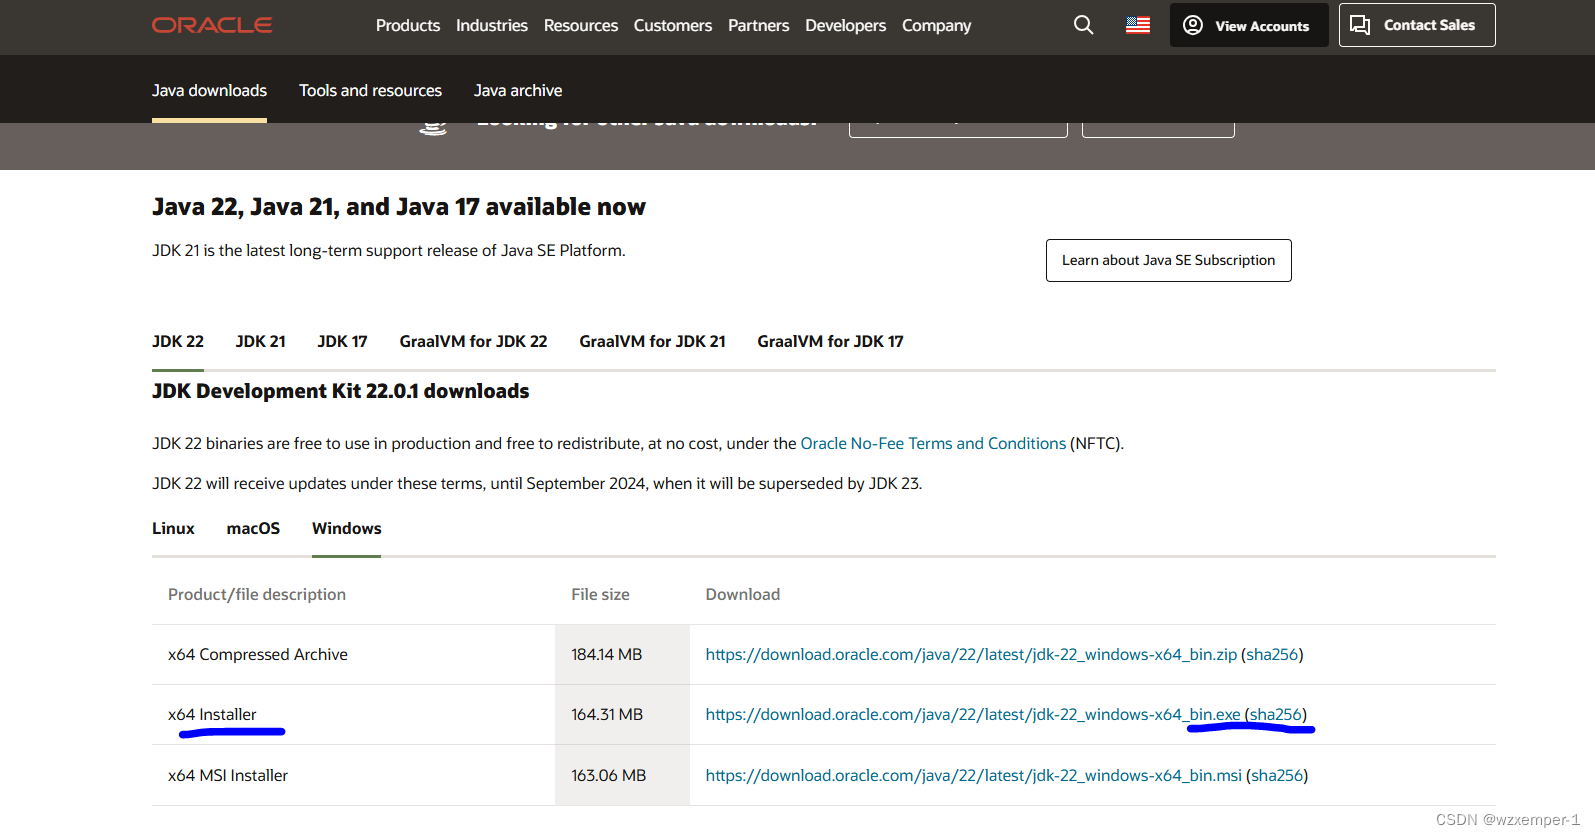Open the Customers menu

point(673,25)
